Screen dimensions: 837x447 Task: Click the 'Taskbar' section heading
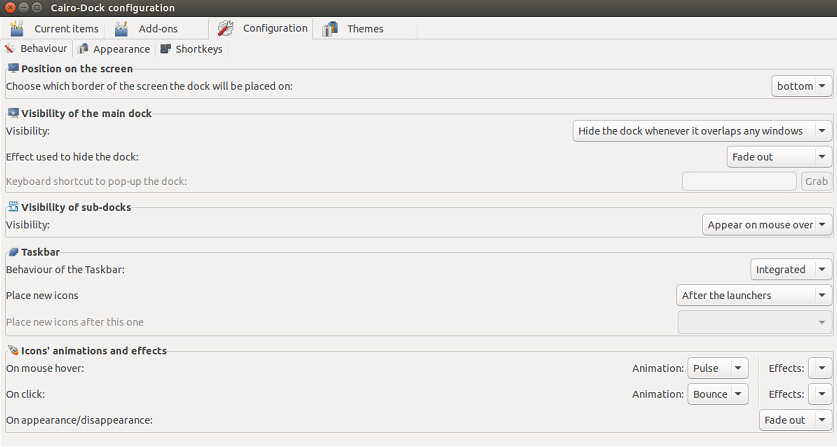tap(41, 252)
